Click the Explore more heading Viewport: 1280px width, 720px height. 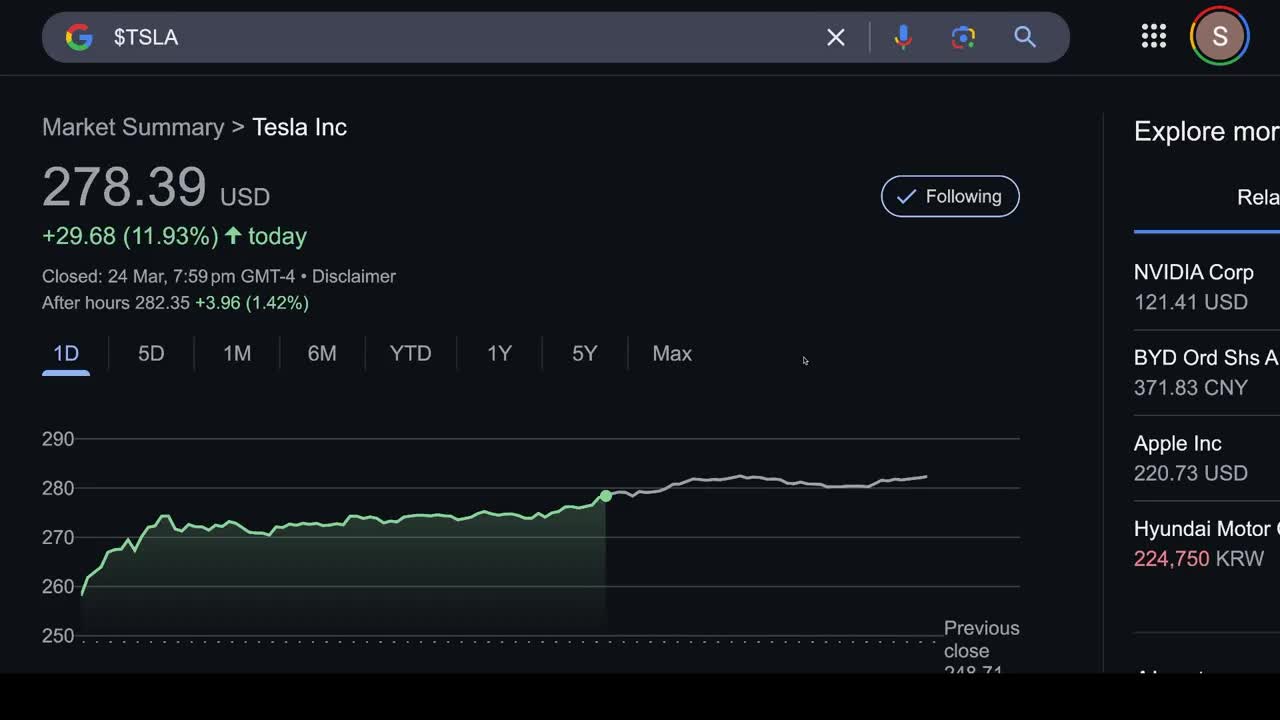coord(1206,132)
